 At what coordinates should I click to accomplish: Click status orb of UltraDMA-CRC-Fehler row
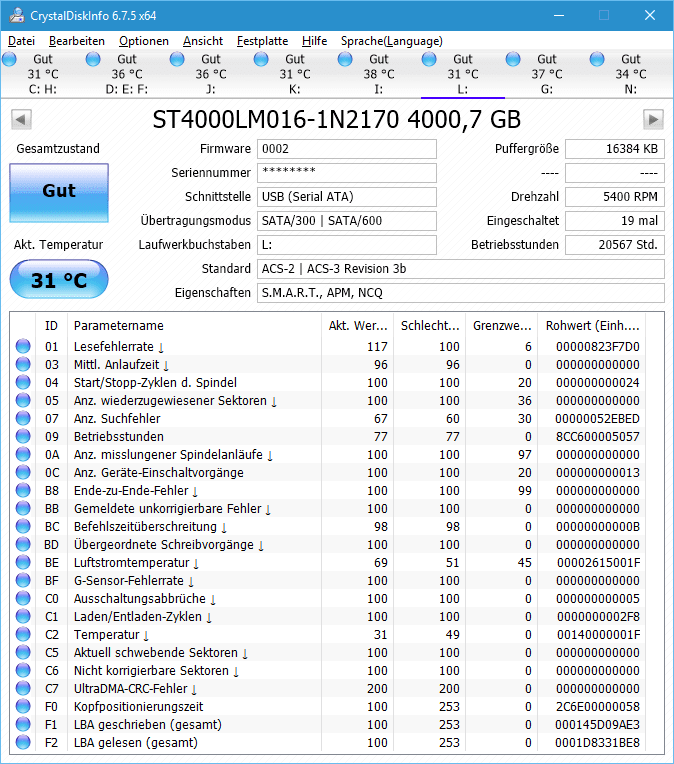pos(23,688)
